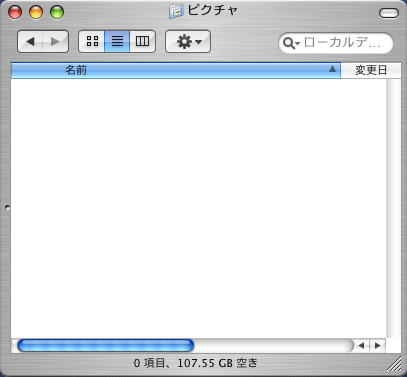The width and height of the screenshot is (407, 377).
Task: Click the ピクチャ folder icon in title bar
Action: (x=176, y=11)
